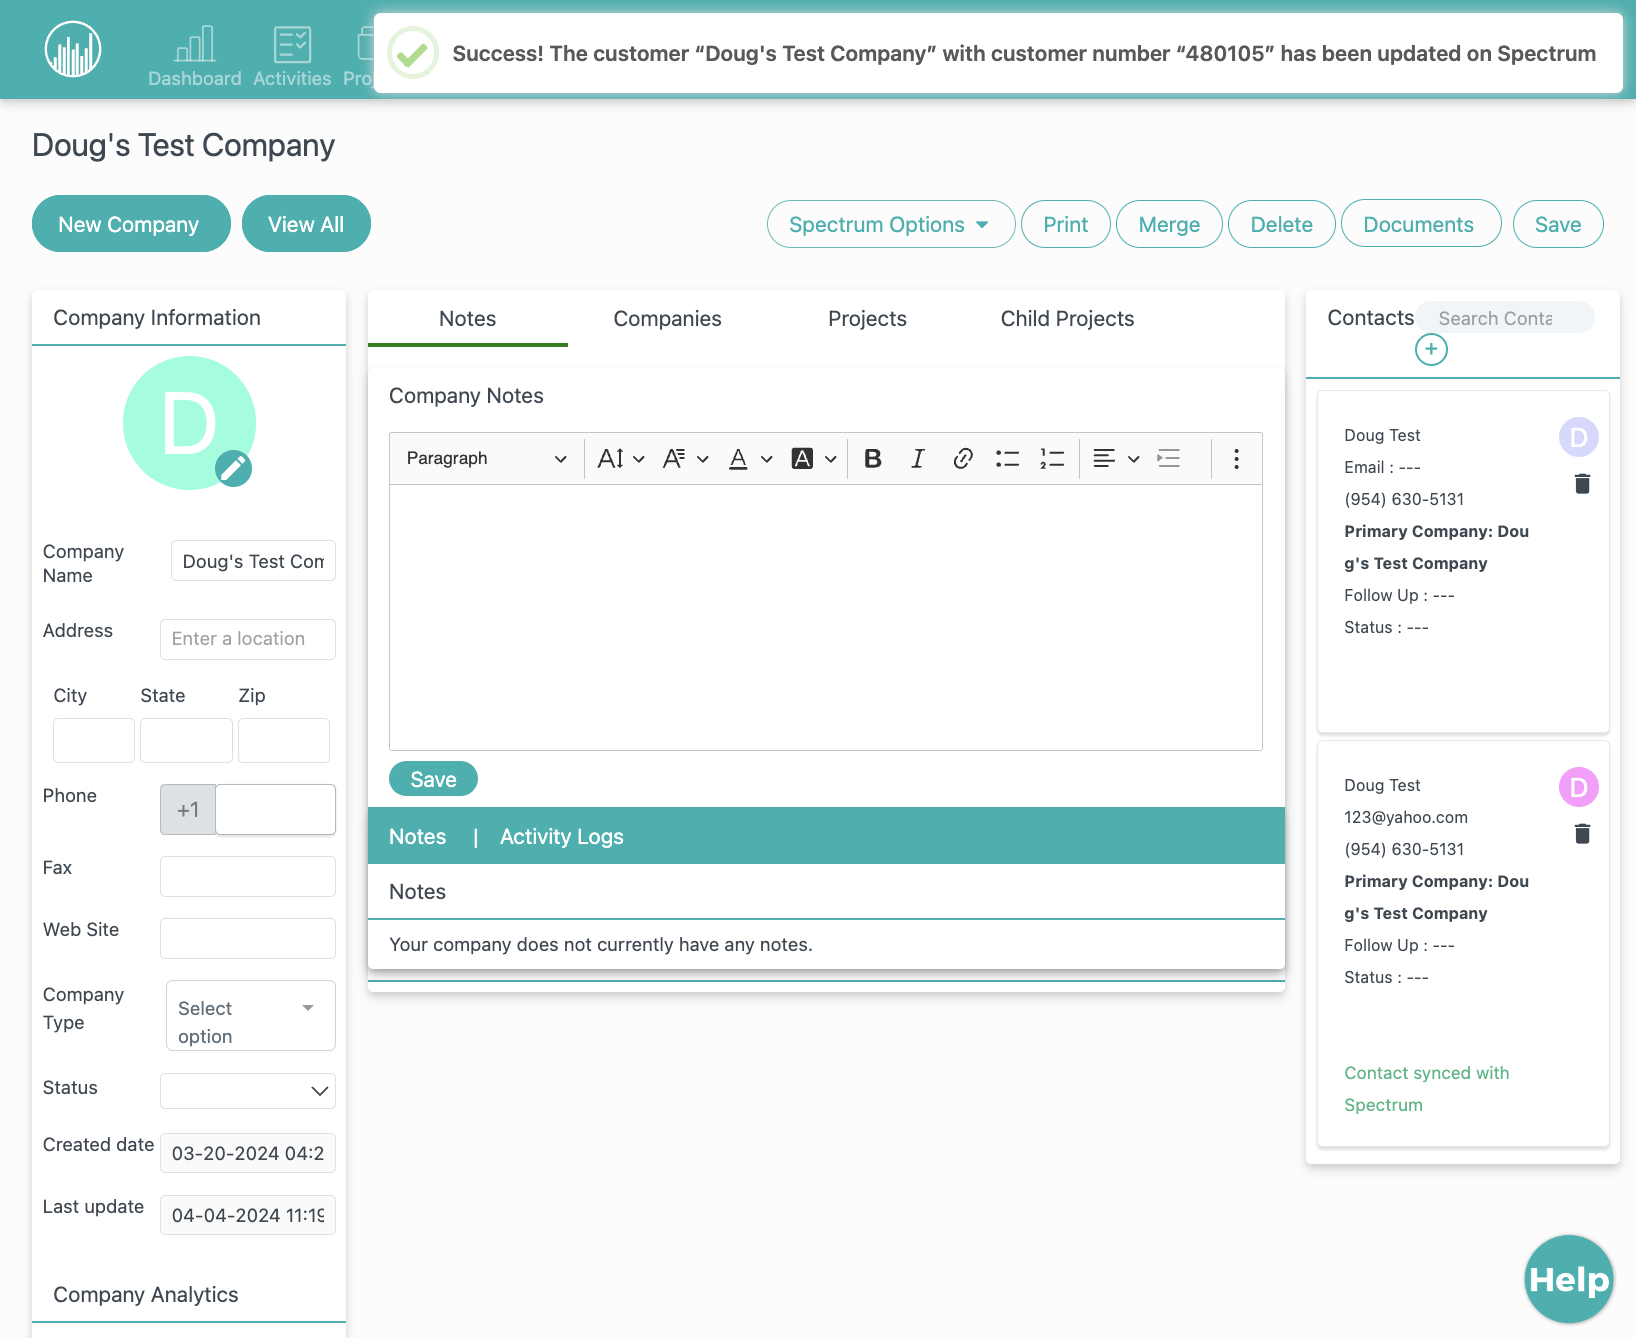Insert a numbered list
1636x1338 pixels.
pos(1052,458)
